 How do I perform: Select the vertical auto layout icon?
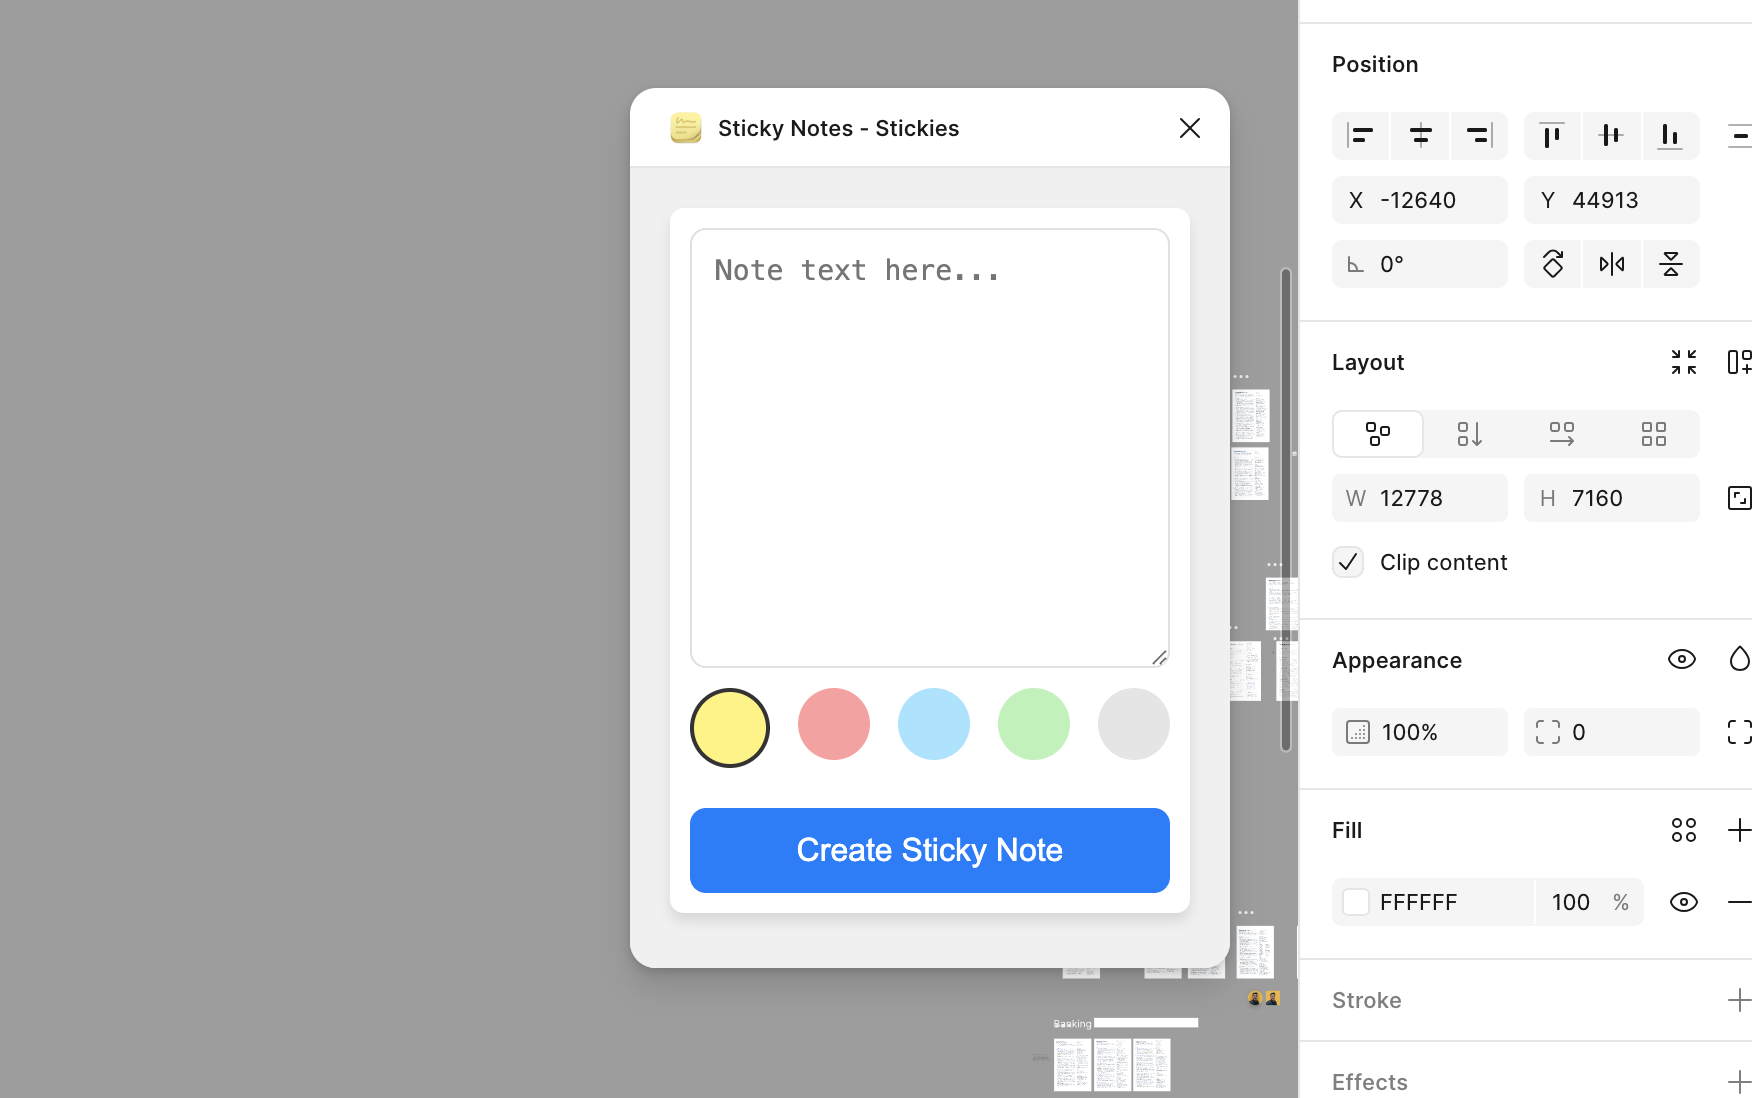tap(1469, 434)
